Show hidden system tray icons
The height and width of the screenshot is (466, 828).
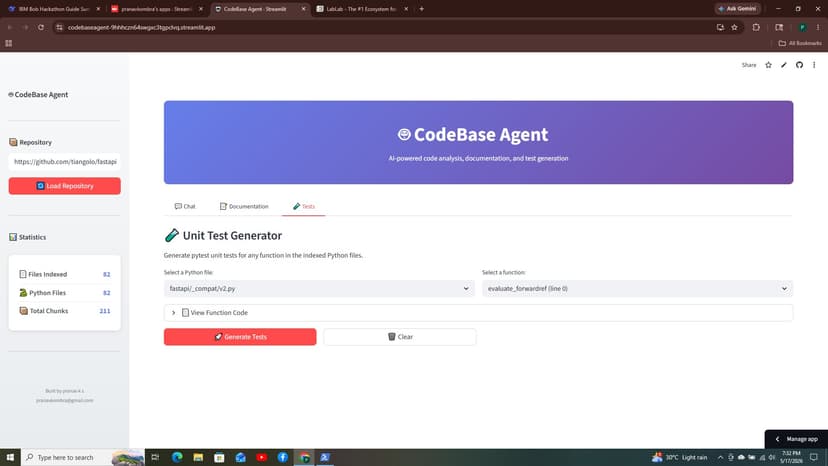(720, 458)
